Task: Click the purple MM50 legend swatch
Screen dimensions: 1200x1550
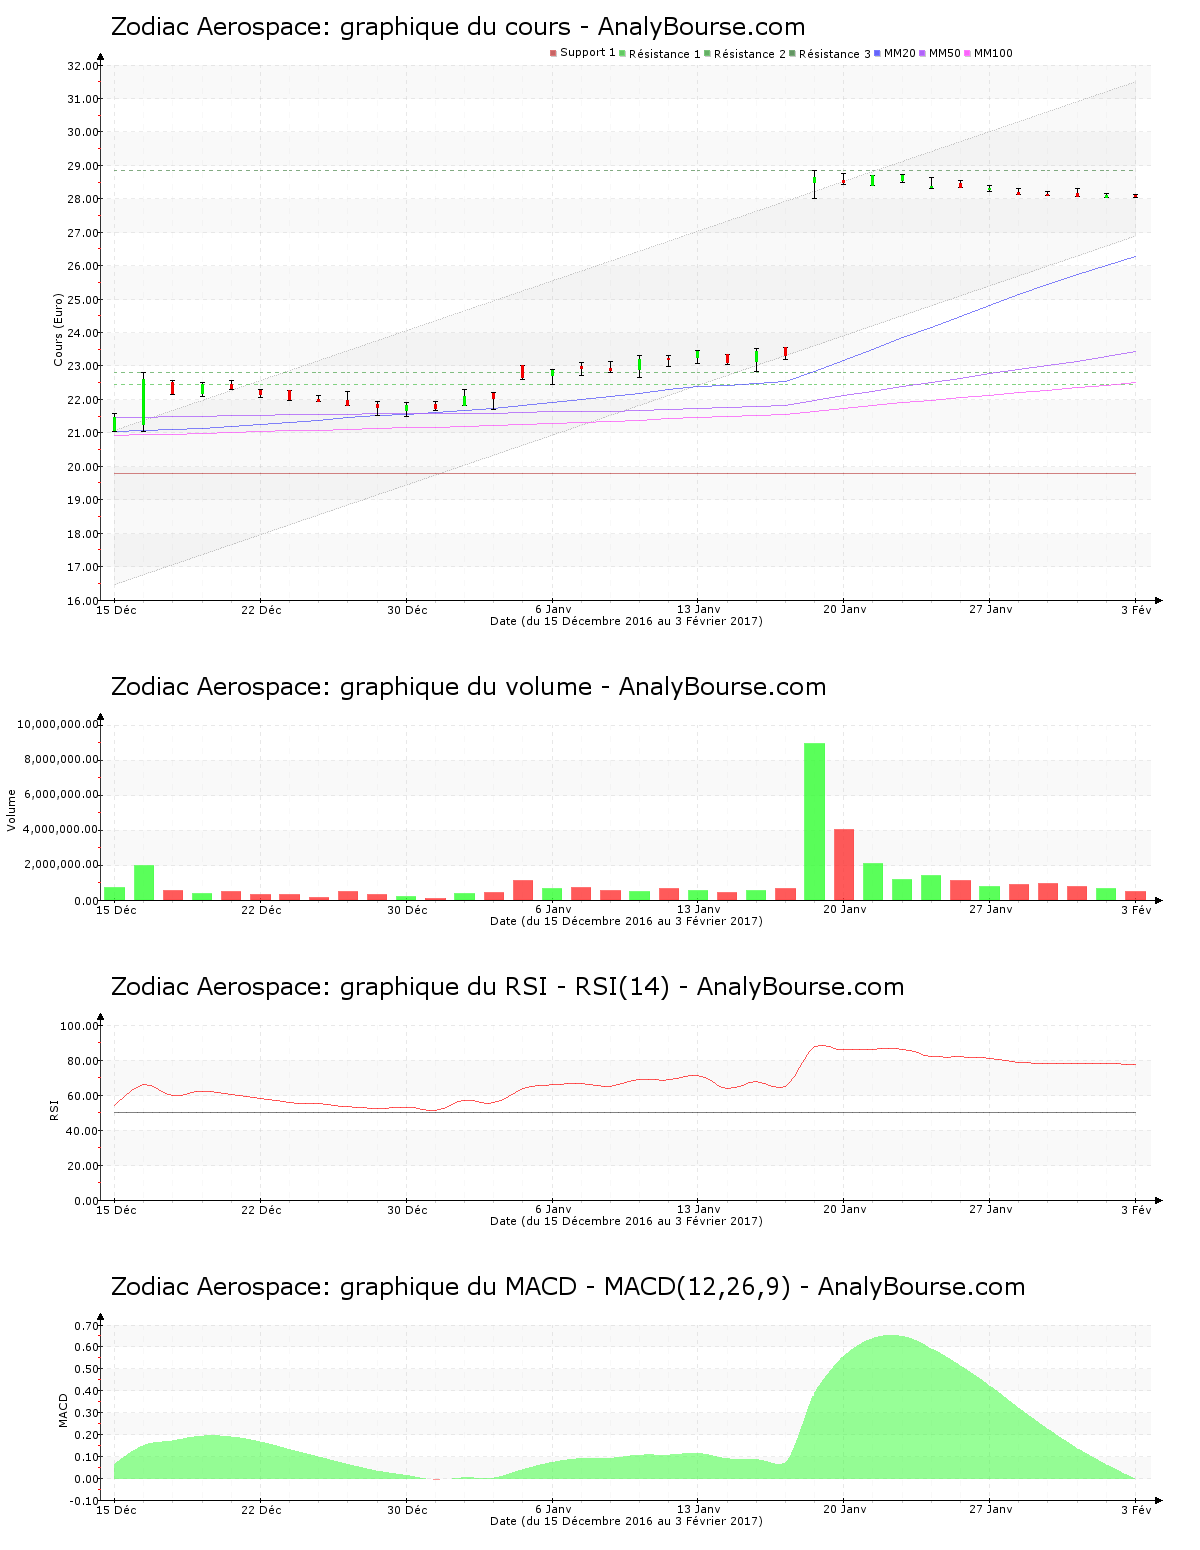Action: 922,53
